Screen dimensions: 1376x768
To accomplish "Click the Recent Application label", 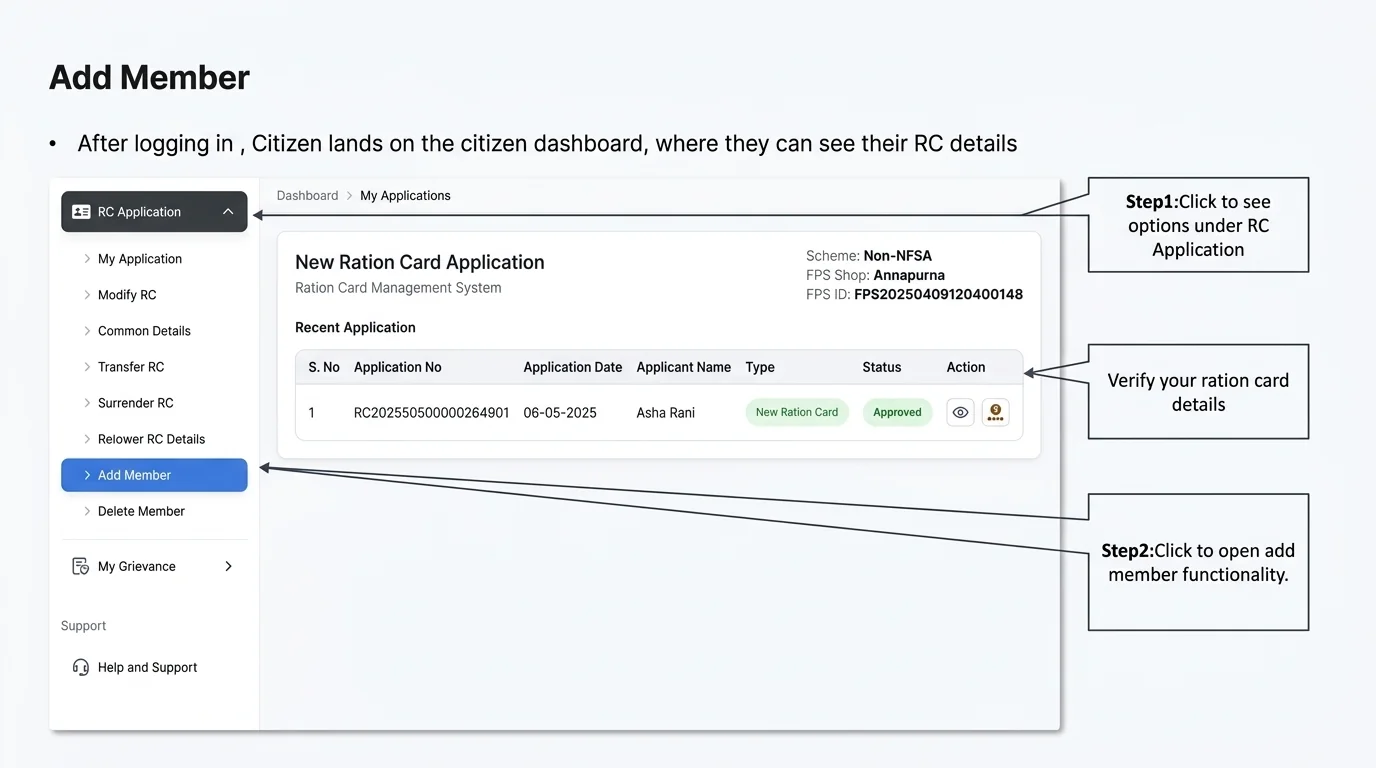I will point(355,327).
